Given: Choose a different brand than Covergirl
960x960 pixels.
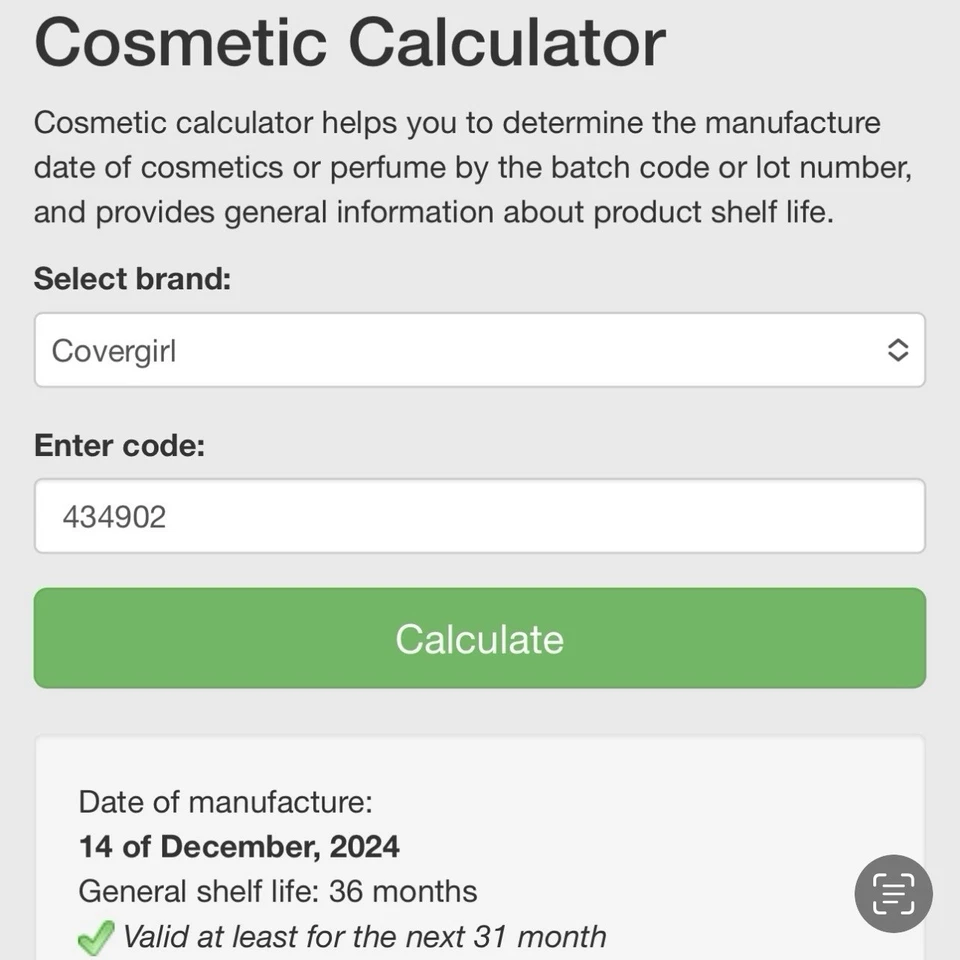Looking at the screenshot, I should point(480,350).
